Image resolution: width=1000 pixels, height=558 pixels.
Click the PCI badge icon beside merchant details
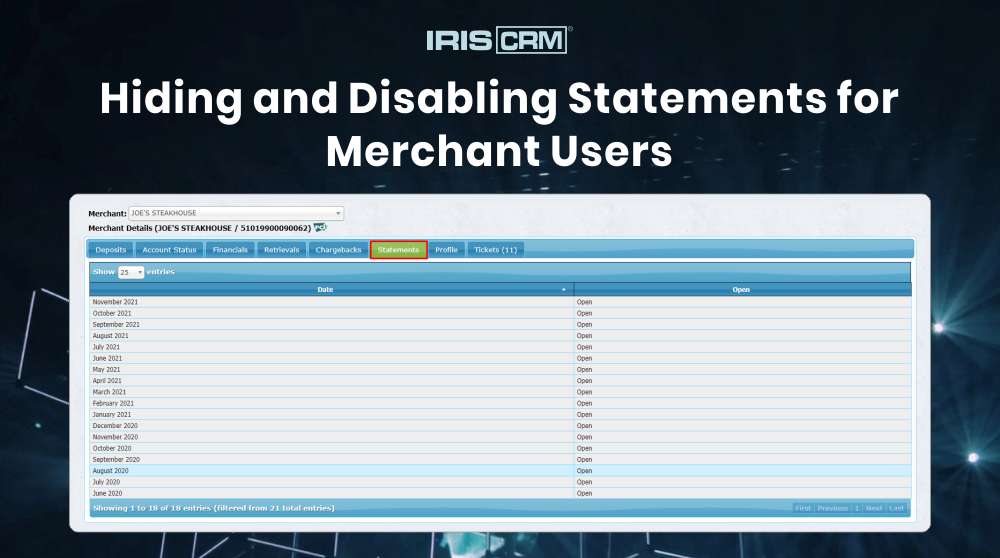320,228
